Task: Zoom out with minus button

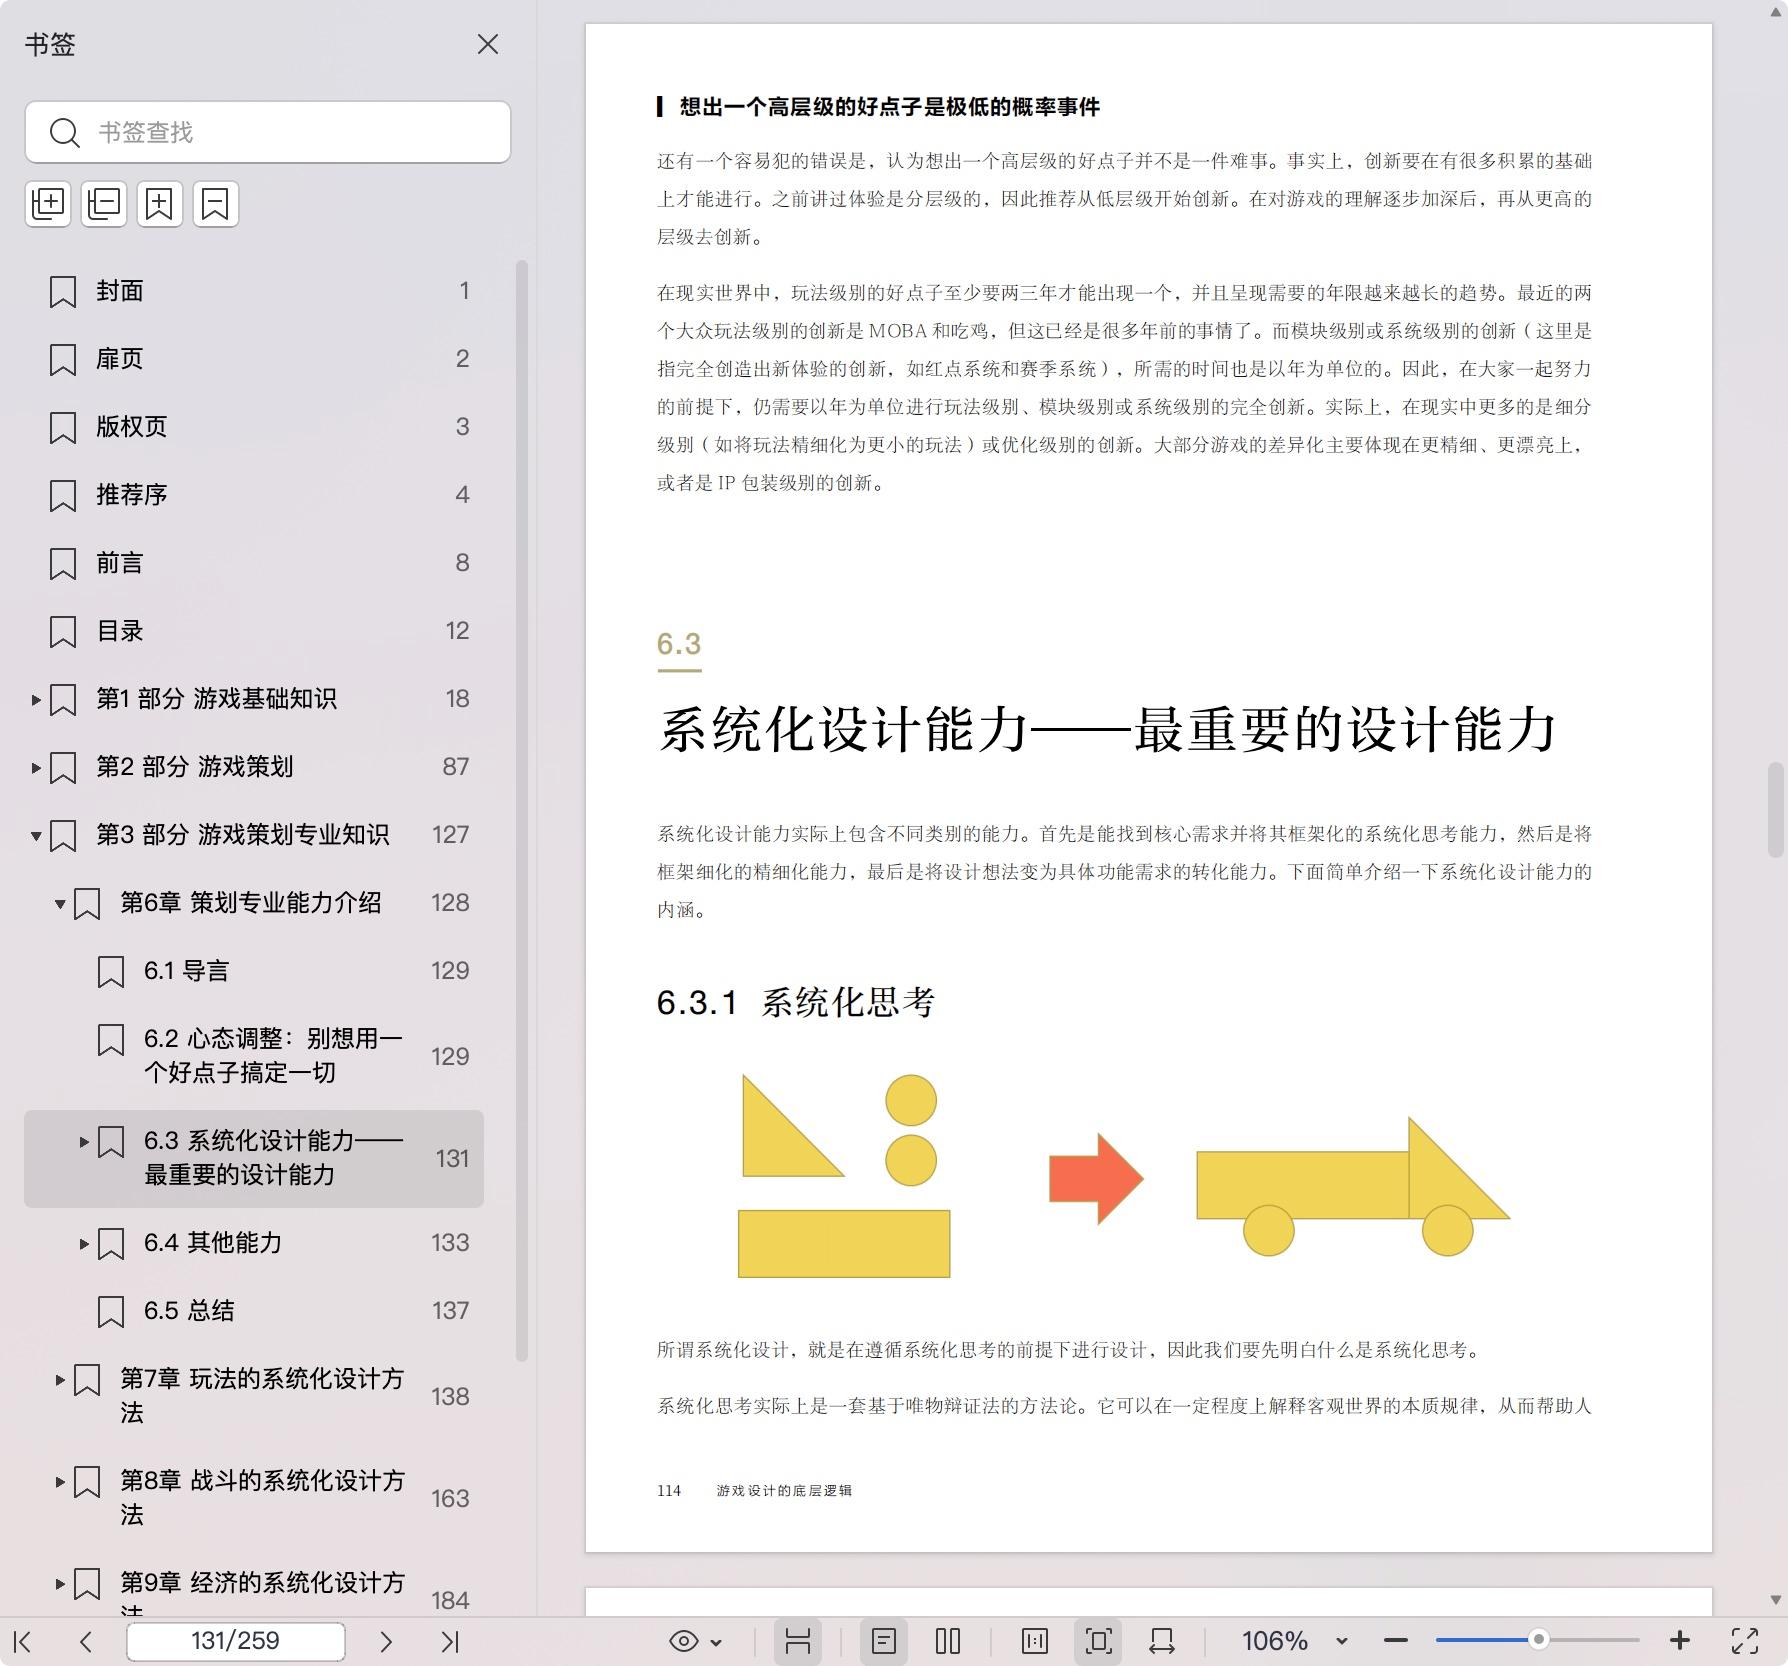Action: [x=1396, y=1641]
